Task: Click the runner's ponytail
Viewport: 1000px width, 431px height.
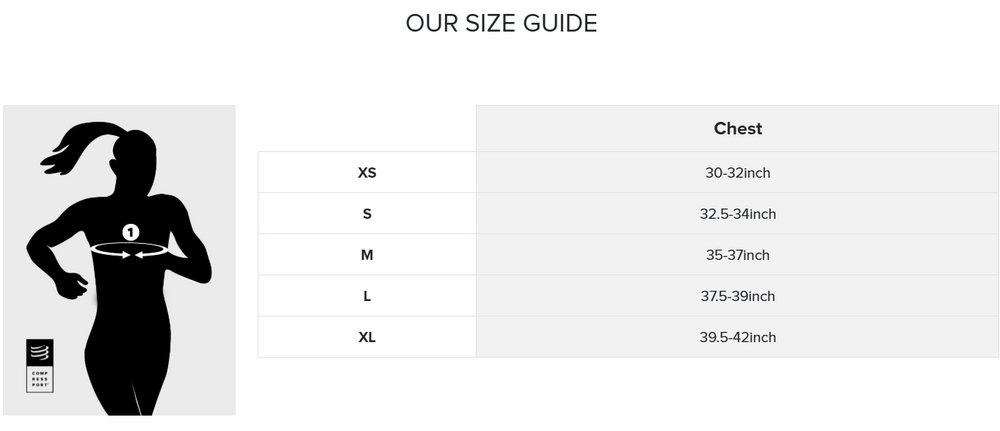Action: (72, 145)
